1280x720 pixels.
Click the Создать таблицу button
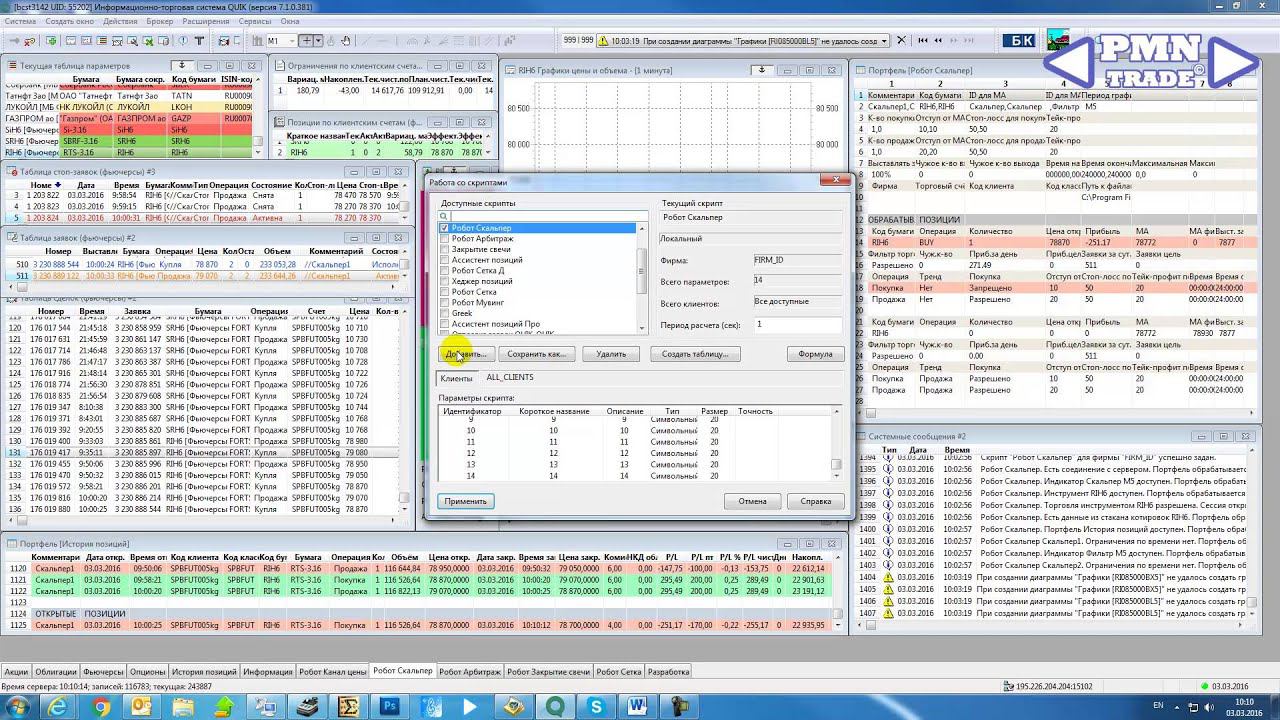point(695,354)
